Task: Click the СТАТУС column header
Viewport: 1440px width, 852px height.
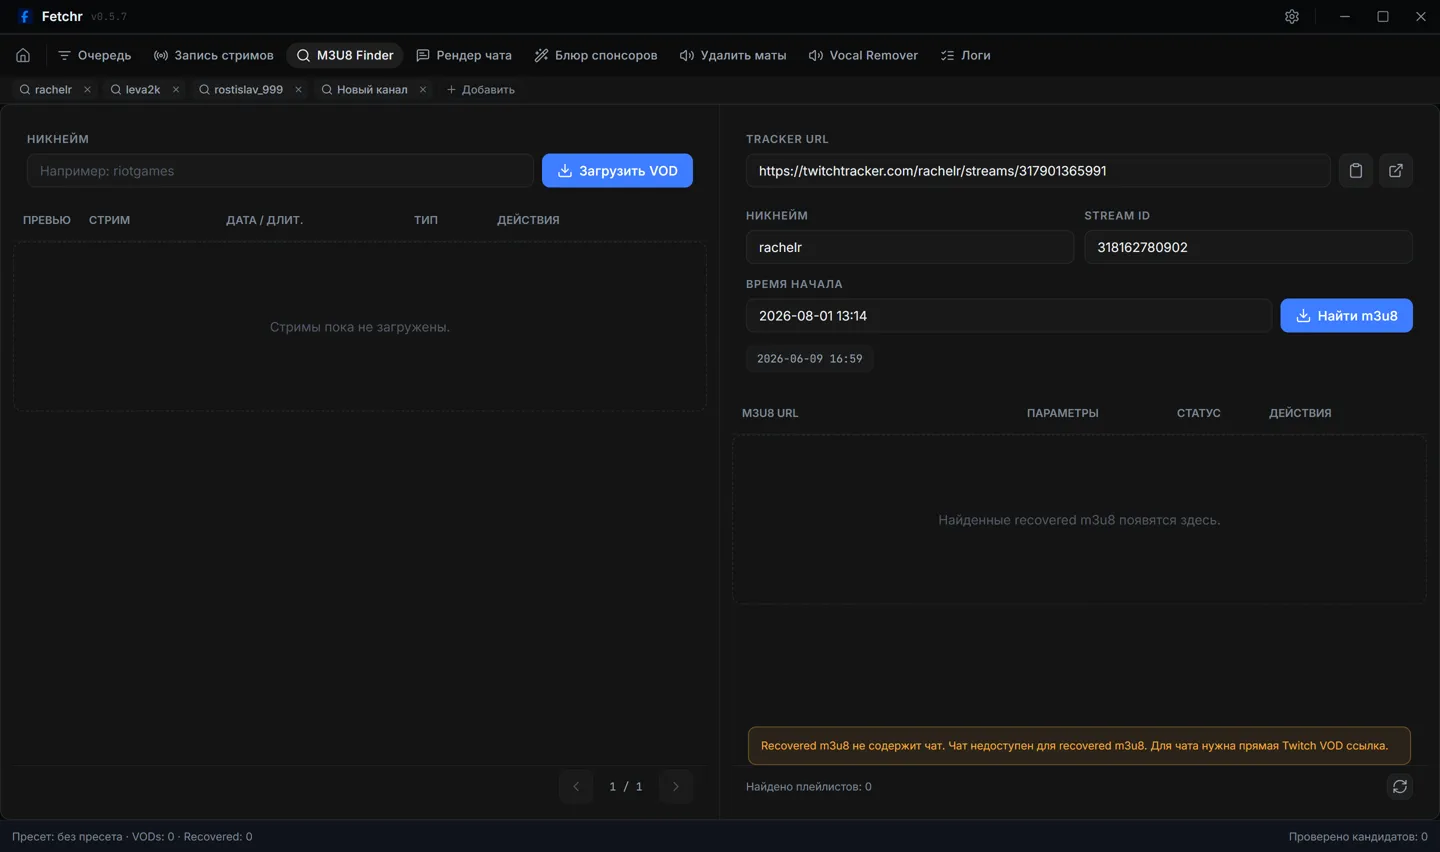Action: tap(1199, 413)
